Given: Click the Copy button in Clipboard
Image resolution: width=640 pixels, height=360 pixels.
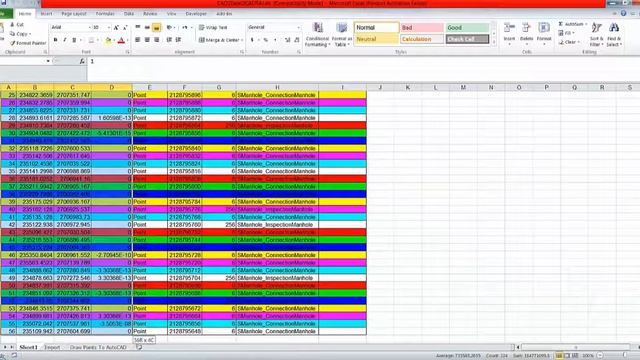Looking at the screenshot, I should pos(20,34).
